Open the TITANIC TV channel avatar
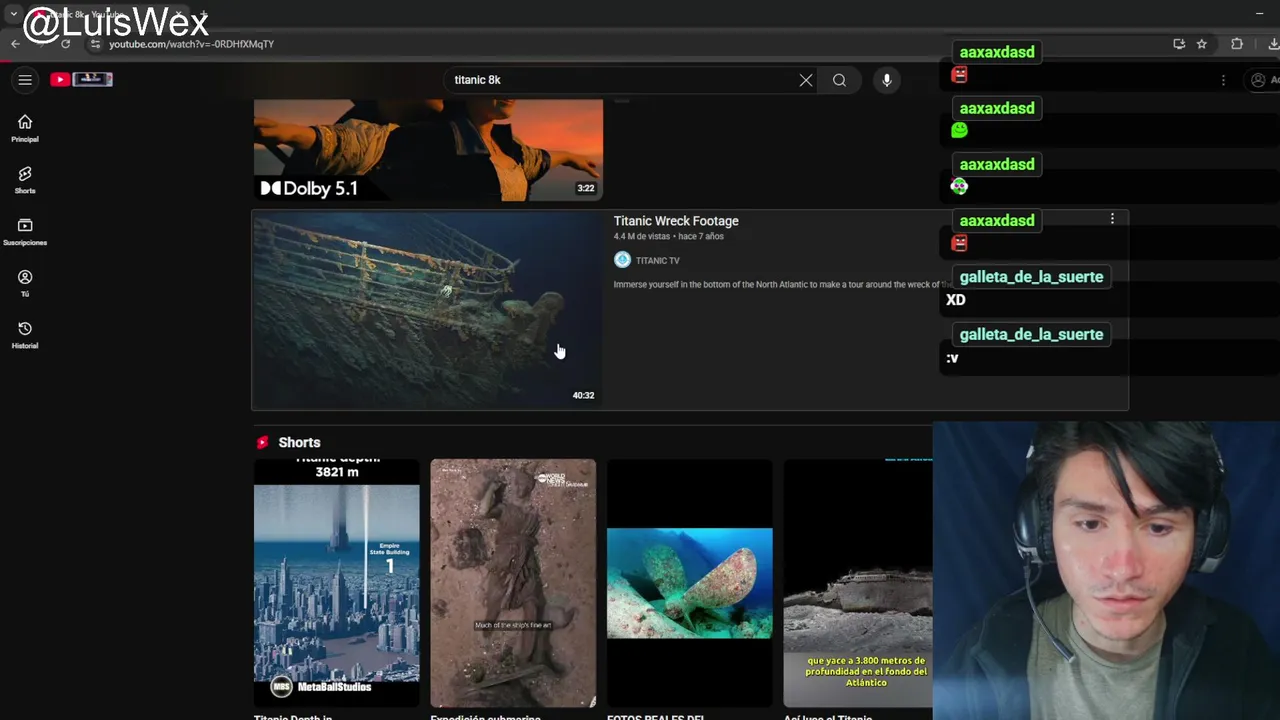The width and height of the screenshot is (1280, 720). (x=622, y=260)
